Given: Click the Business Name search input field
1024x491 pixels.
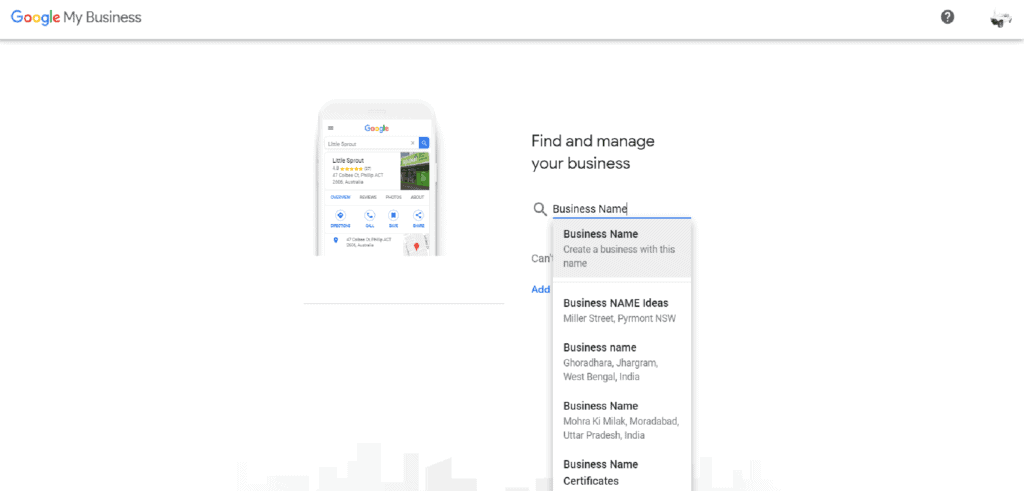Looking at the screenshot, I should click(621, 209).
